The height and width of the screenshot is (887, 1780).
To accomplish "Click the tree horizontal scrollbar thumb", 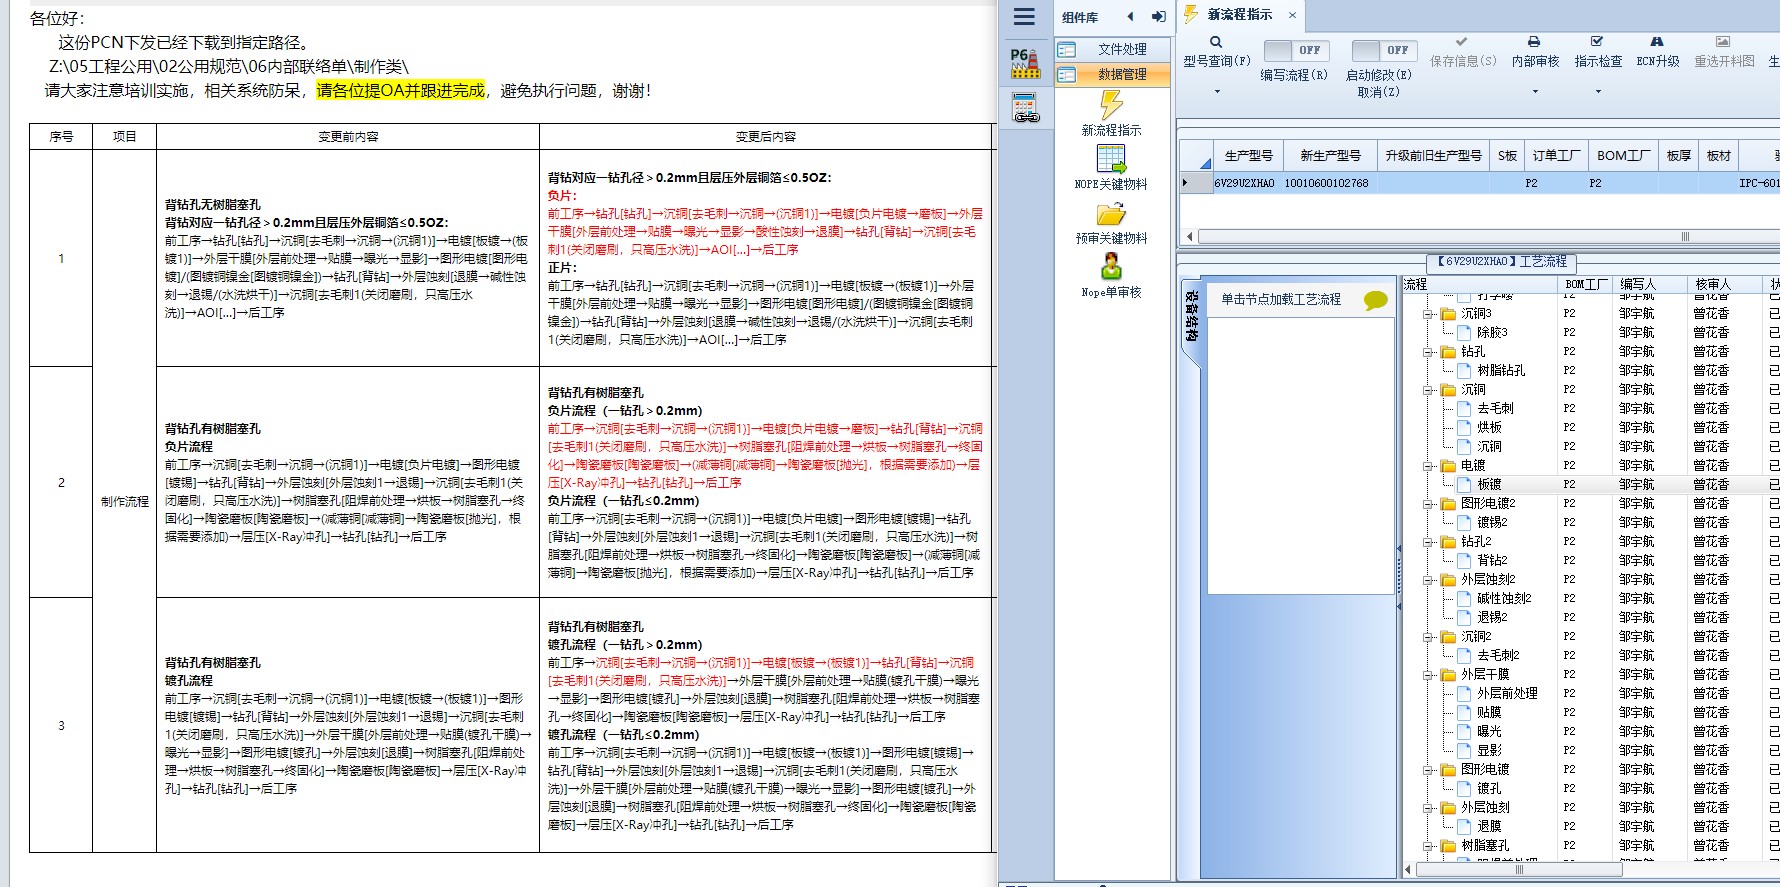I will pos(1520,870).
